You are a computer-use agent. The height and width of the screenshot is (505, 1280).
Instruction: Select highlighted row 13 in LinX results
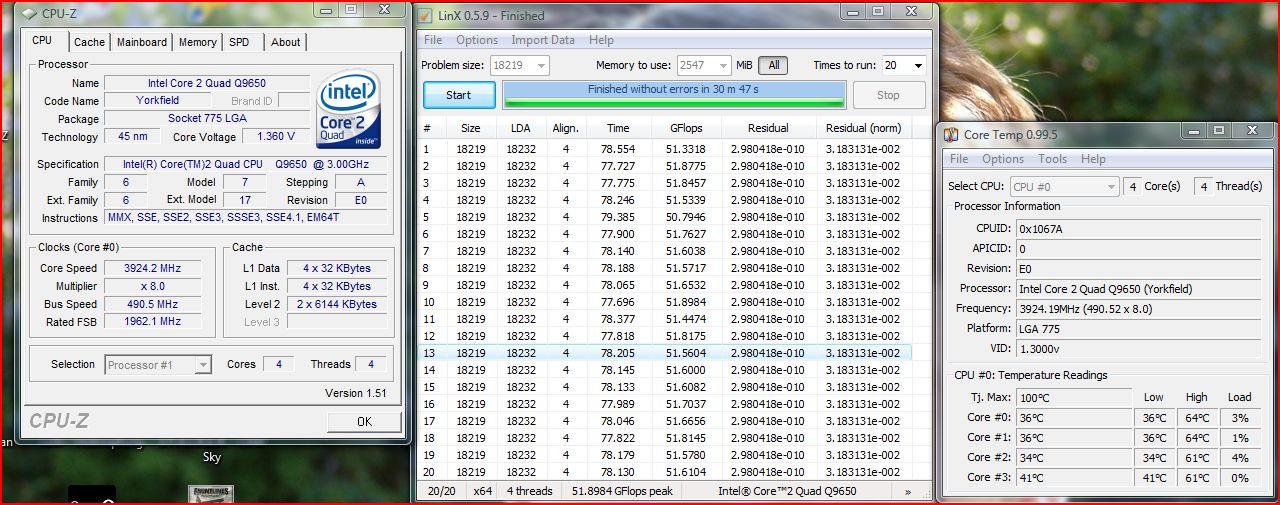coord(667,353)
